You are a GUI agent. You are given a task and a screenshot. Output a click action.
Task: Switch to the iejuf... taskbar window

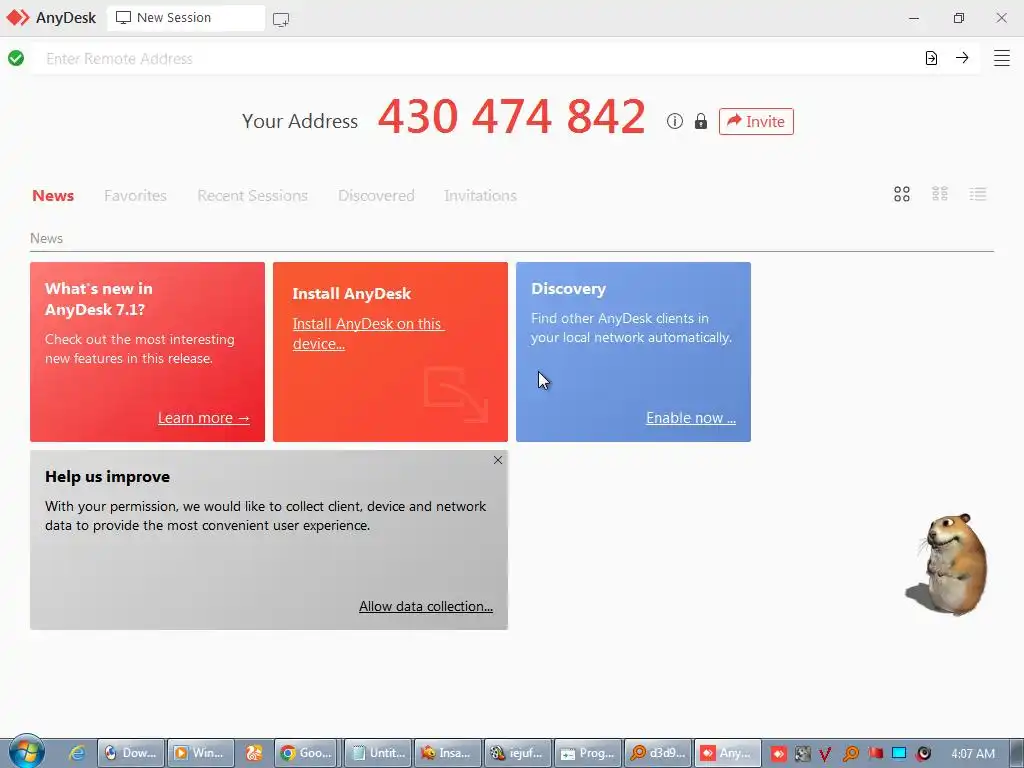point(519,753)
